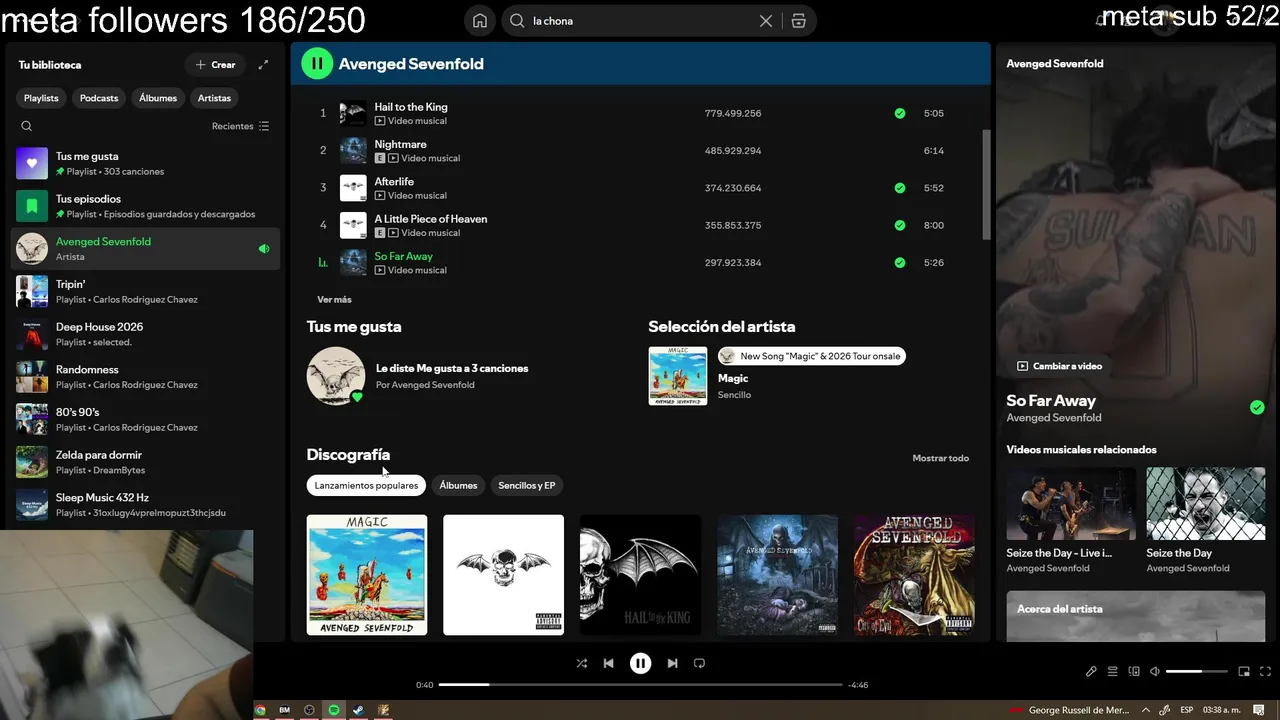Click the now-playing speaker icon on Avenged Sevenfold

[264, 249]
